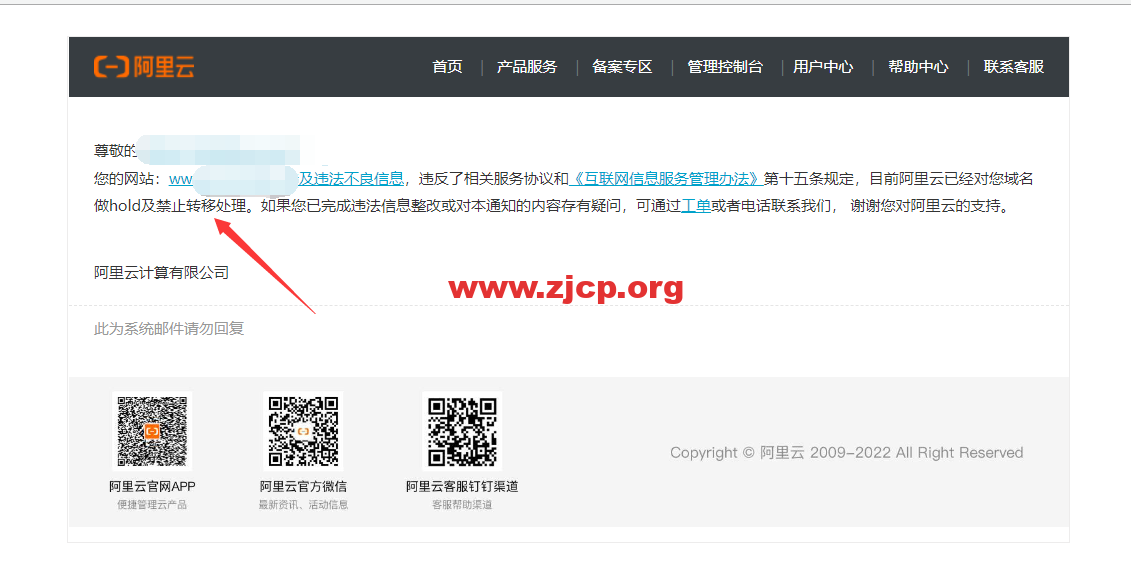
Task: Click 联系客服 in the header
Action: click(x=1013, y=67)
